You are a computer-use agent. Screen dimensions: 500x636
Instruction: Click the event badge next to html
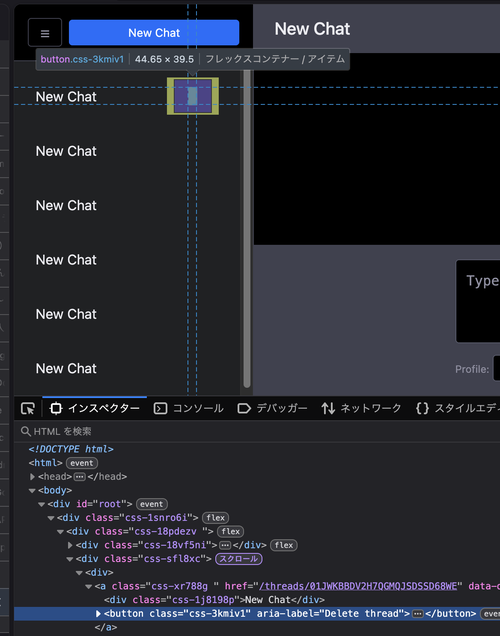click(x=82, y=463)
